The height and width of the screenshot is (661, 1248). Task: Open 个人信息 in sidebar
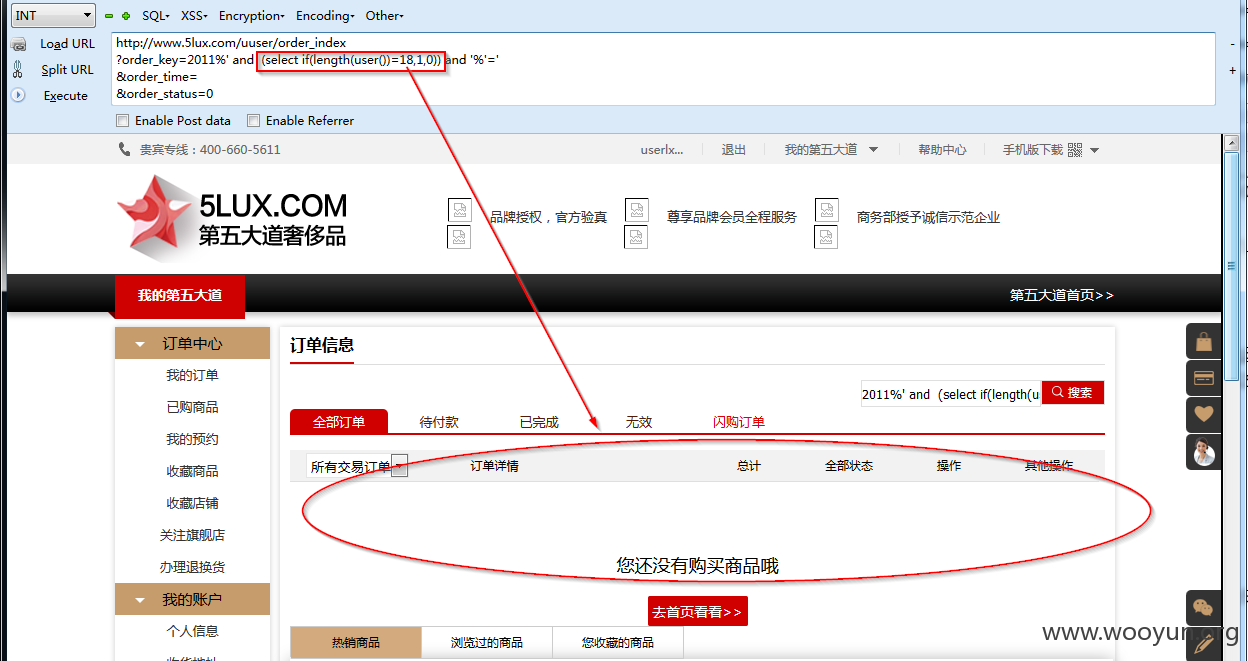[x=192, y=631]
